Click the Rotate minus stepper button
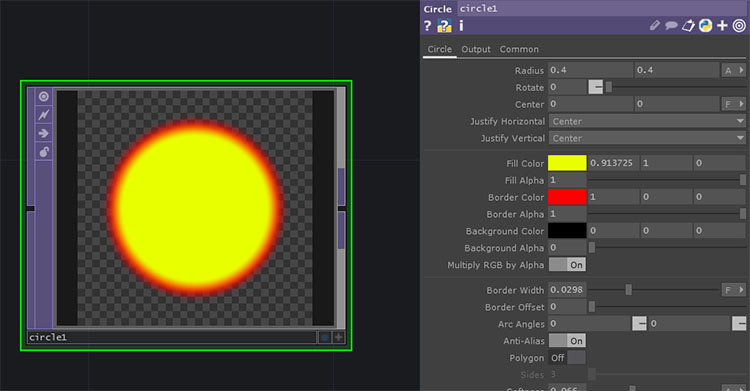 [596, 87]
